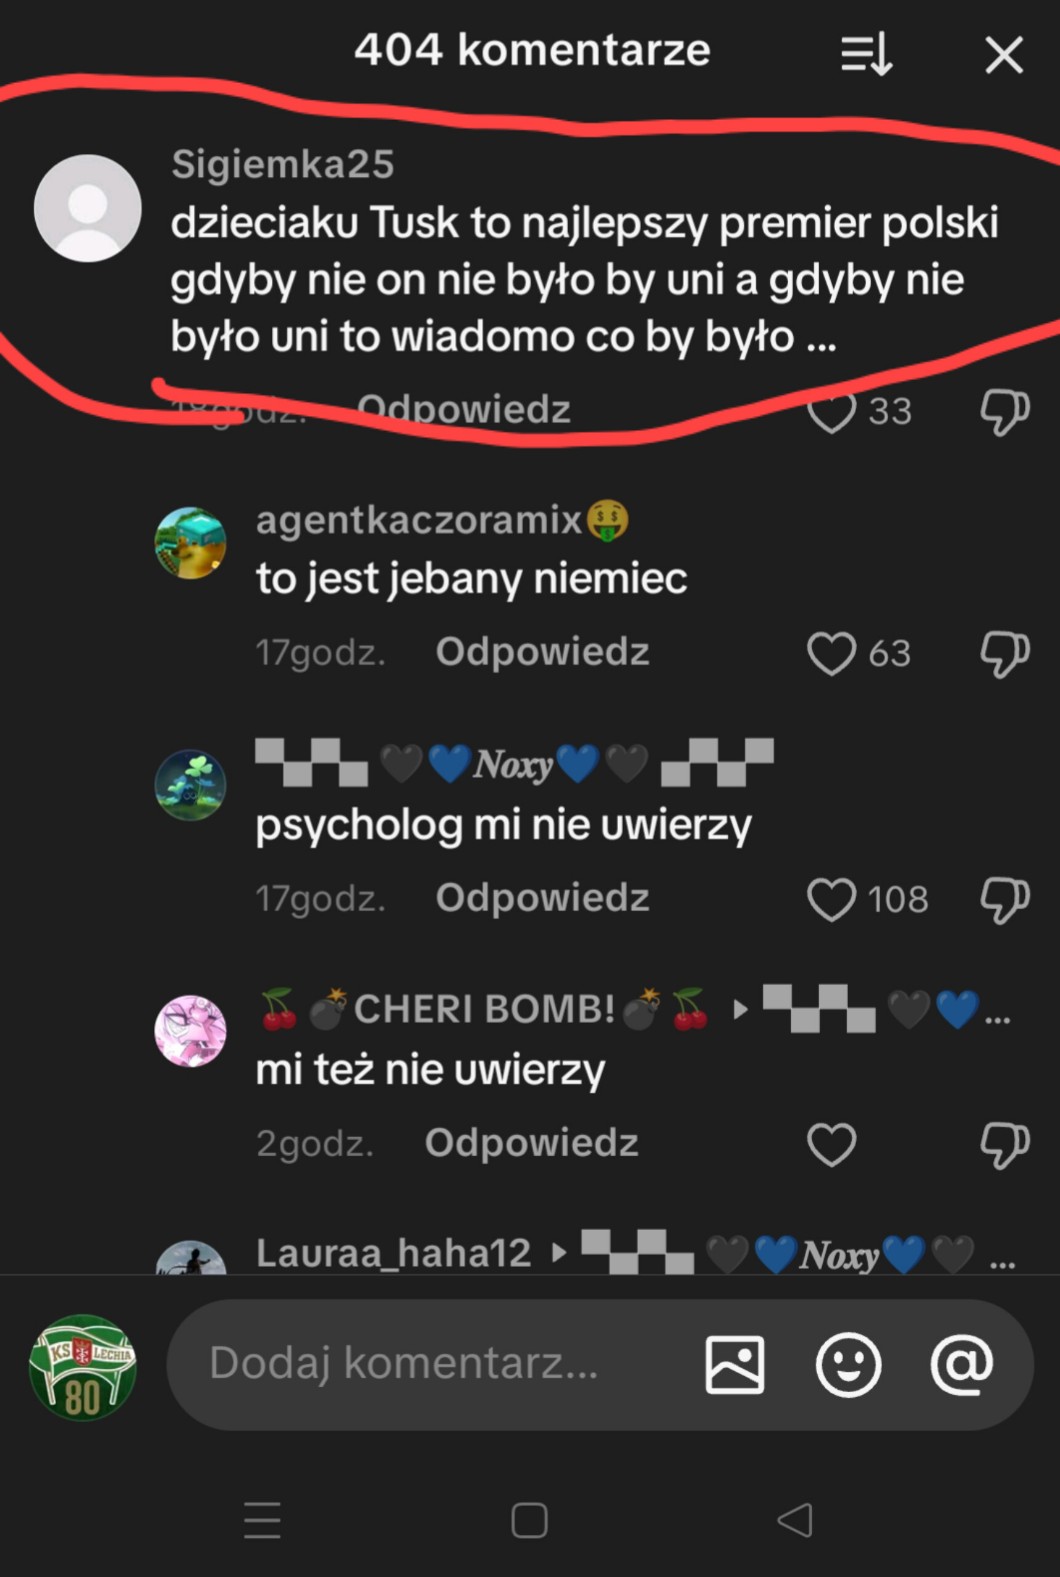1060x1577 pixels.
Task: Dislike the "psycholog mi nie uwierzy" comment
Action: [x=1004, y=899]
